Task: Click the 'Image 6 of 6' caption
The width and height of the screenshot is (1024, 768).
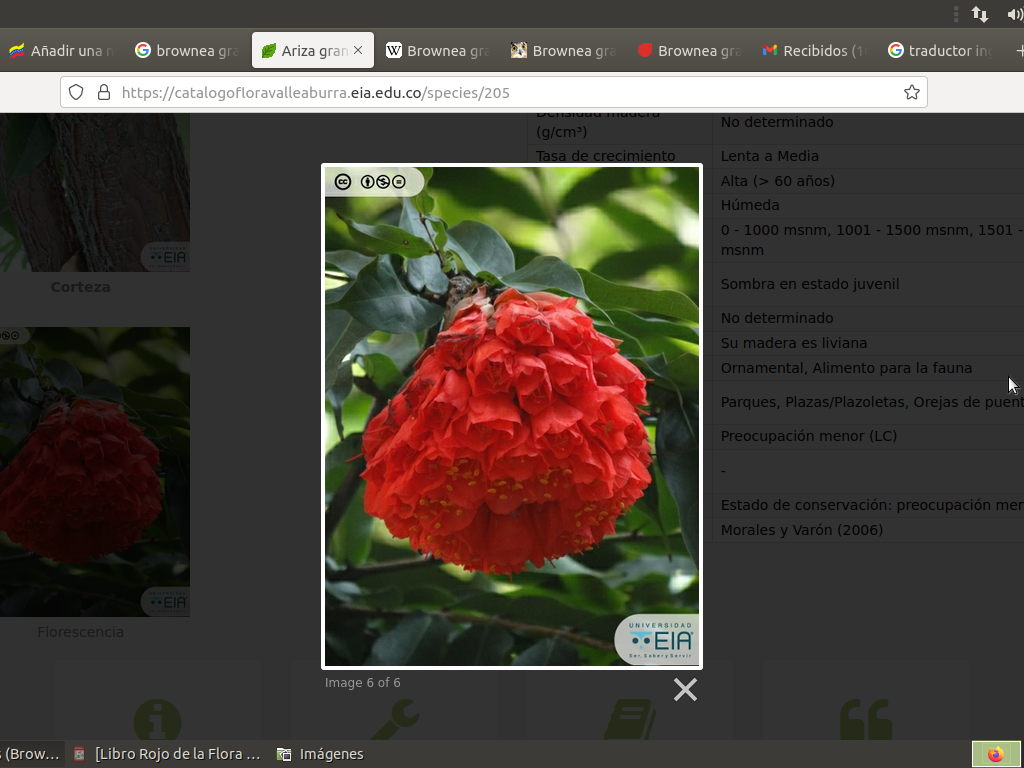Action: [362, 682]
